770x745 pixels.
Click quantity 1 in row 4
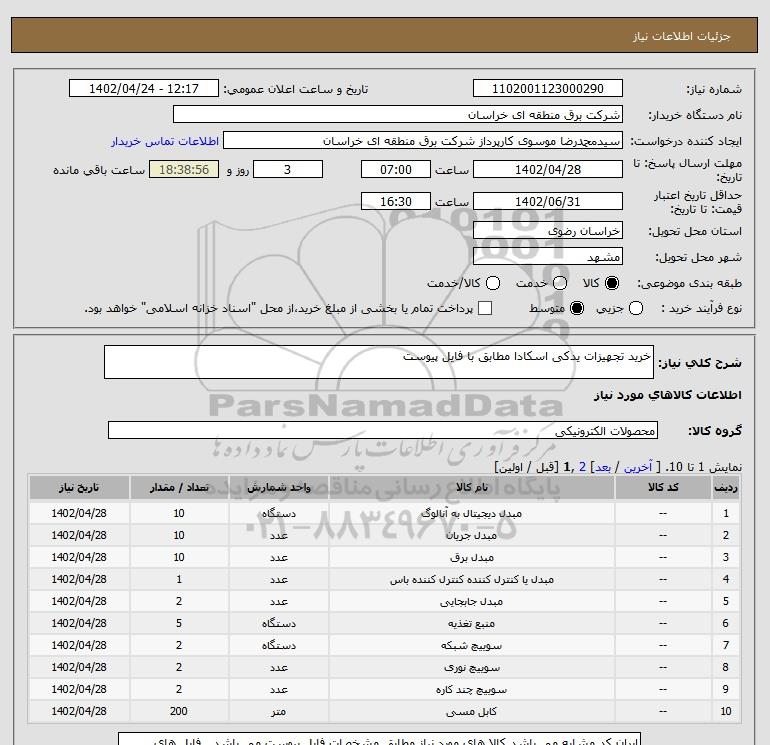click(x=179, y=579)
